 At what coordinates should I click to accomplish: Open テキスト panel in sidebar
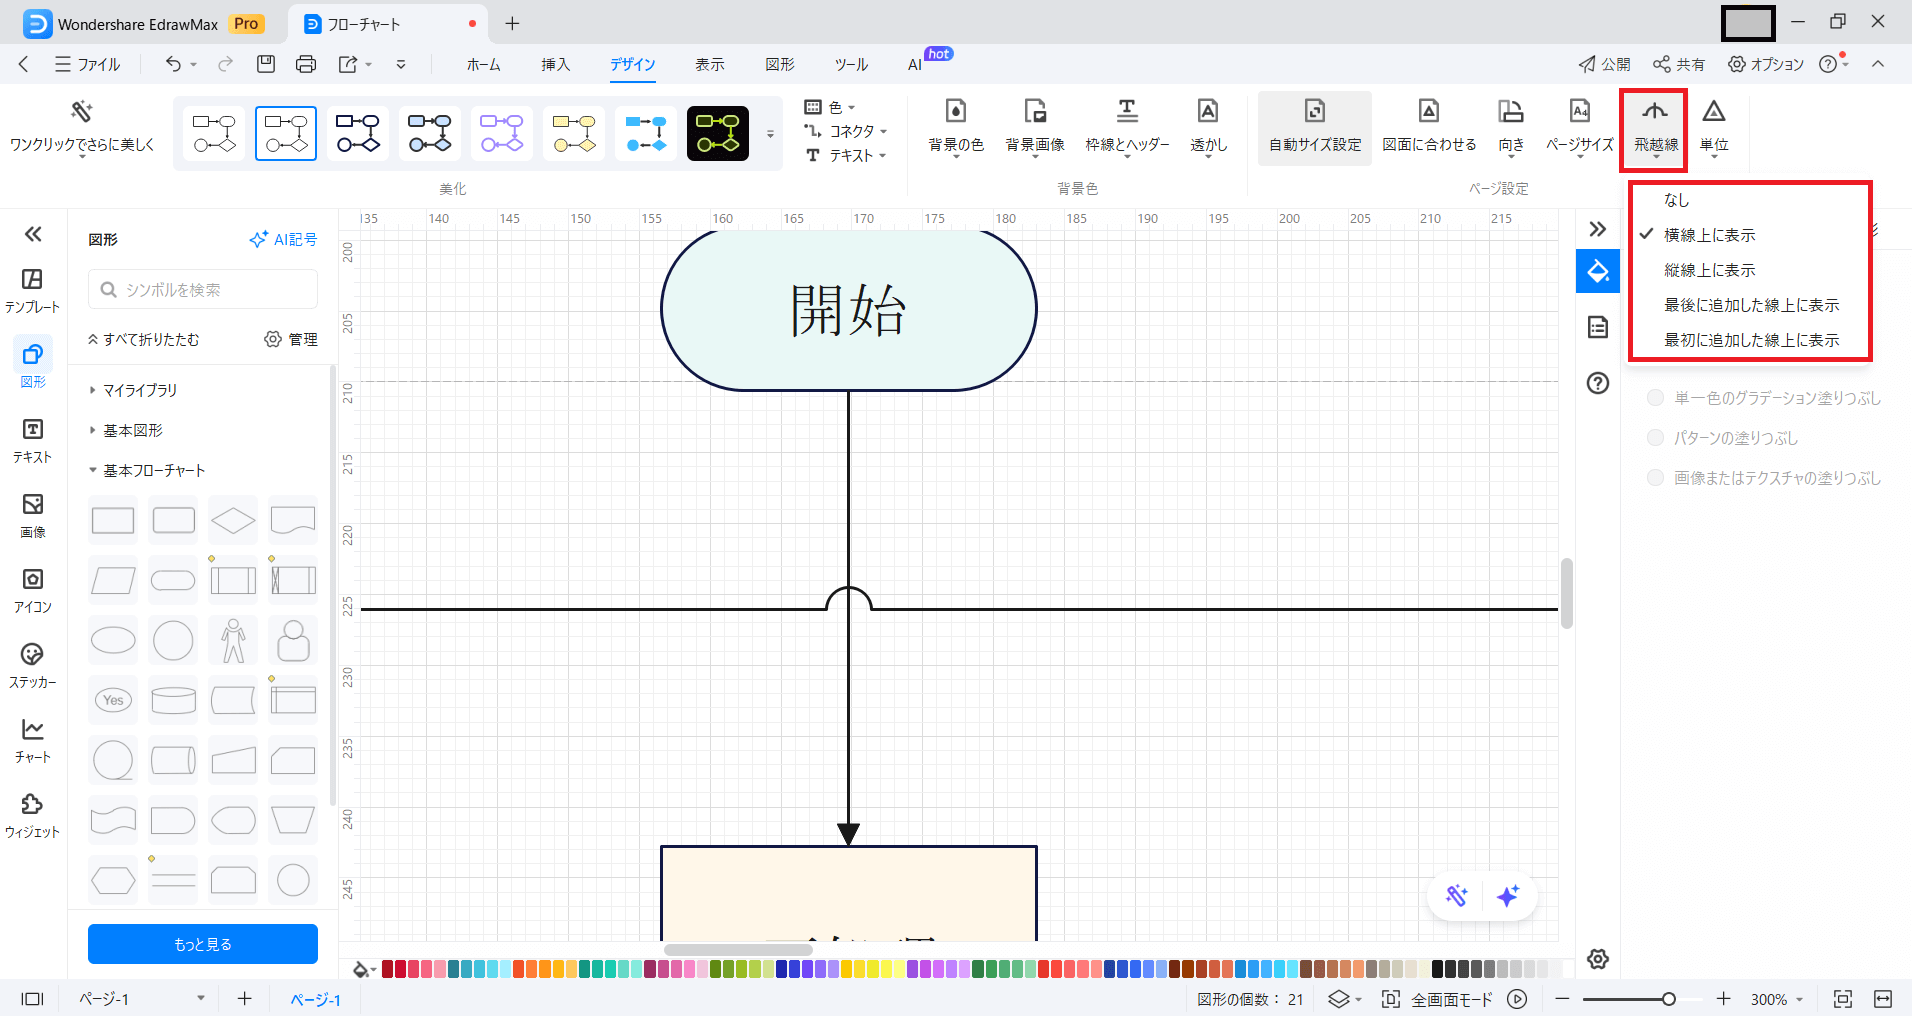coord(32,441)
